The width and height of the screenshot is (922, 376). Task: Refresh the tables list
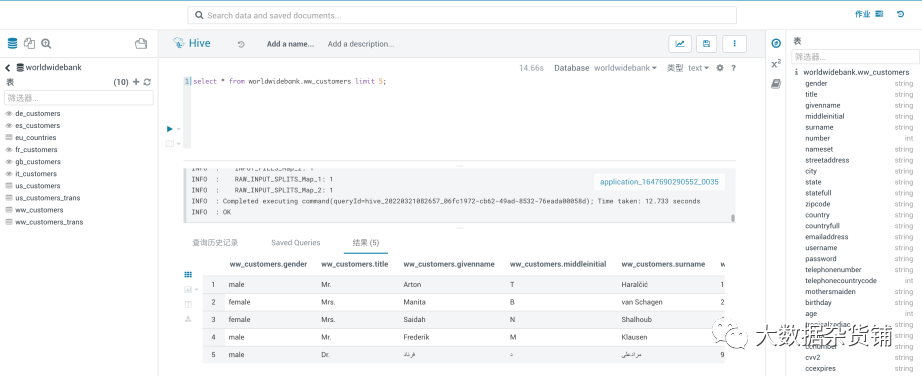tap(147, 82)
